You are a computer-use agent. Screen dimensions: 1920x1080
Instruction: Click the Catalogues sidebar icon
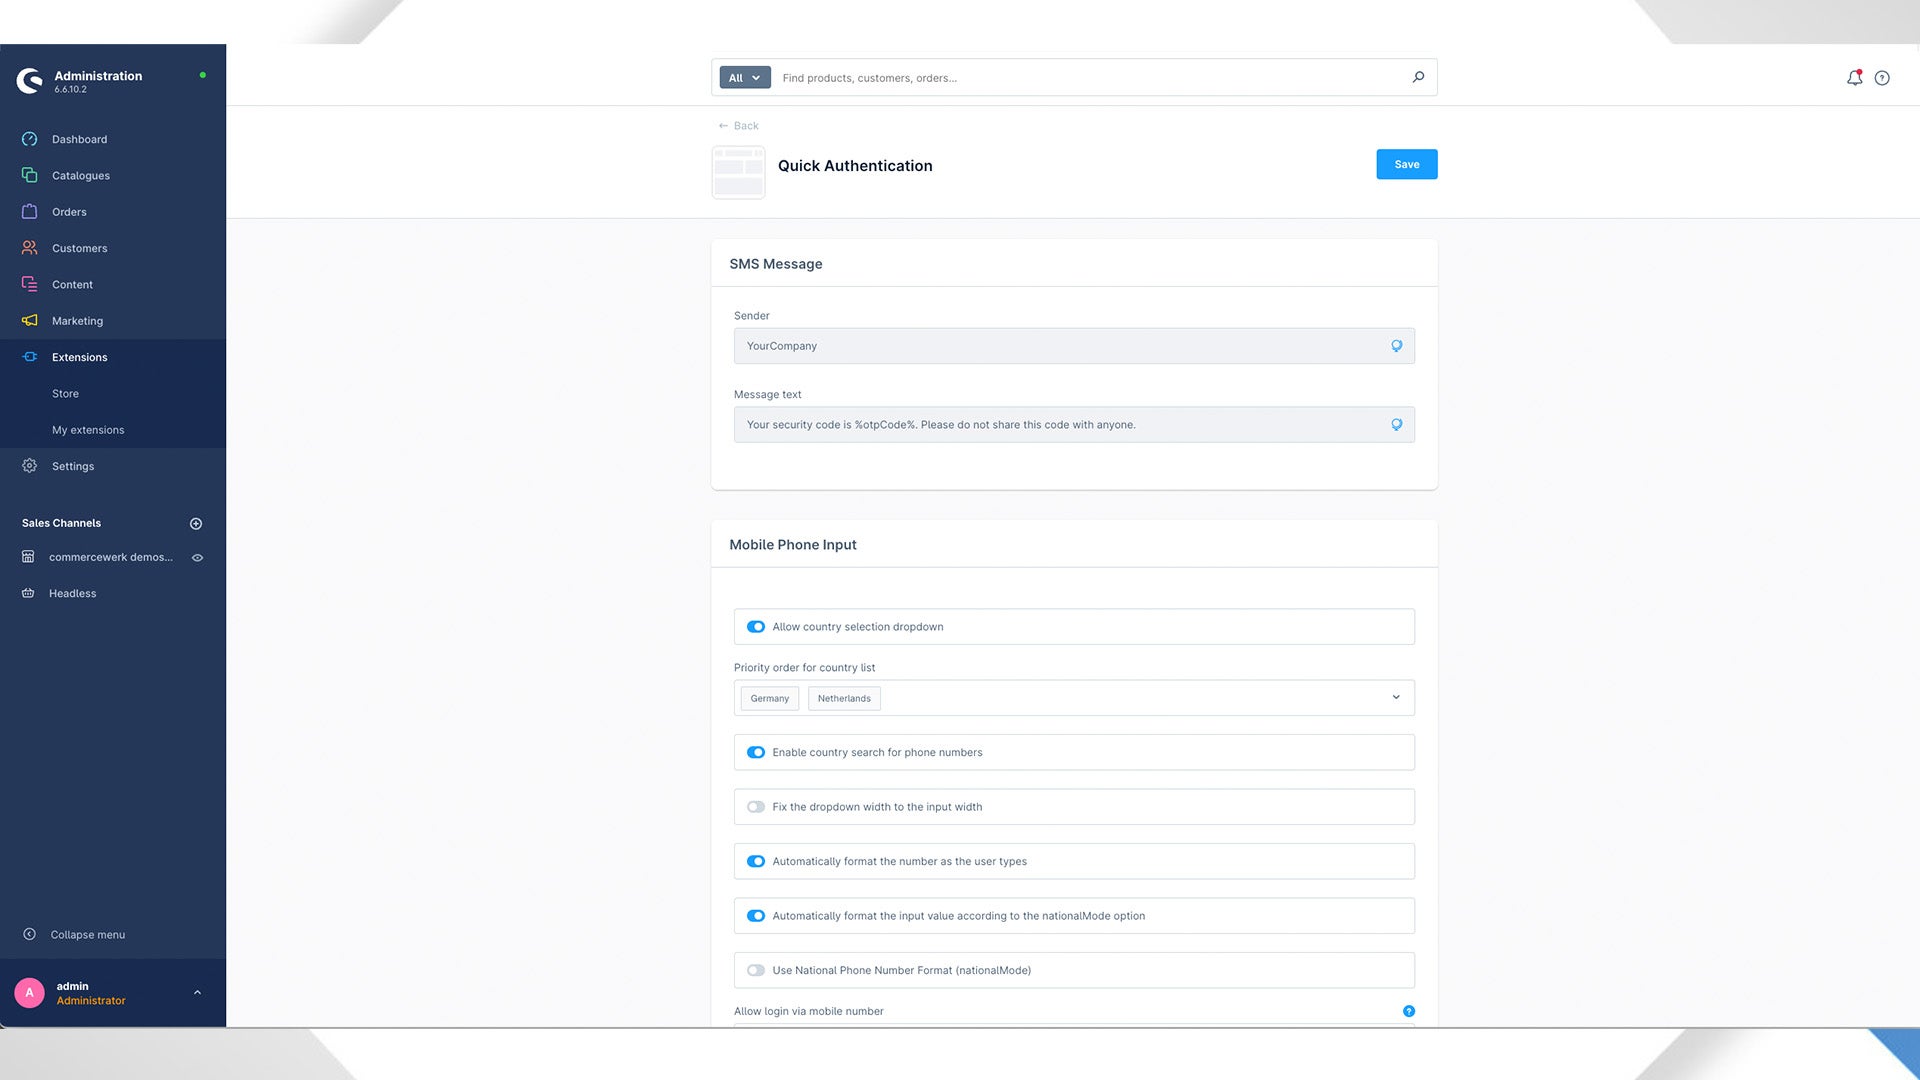pos(30,175)
